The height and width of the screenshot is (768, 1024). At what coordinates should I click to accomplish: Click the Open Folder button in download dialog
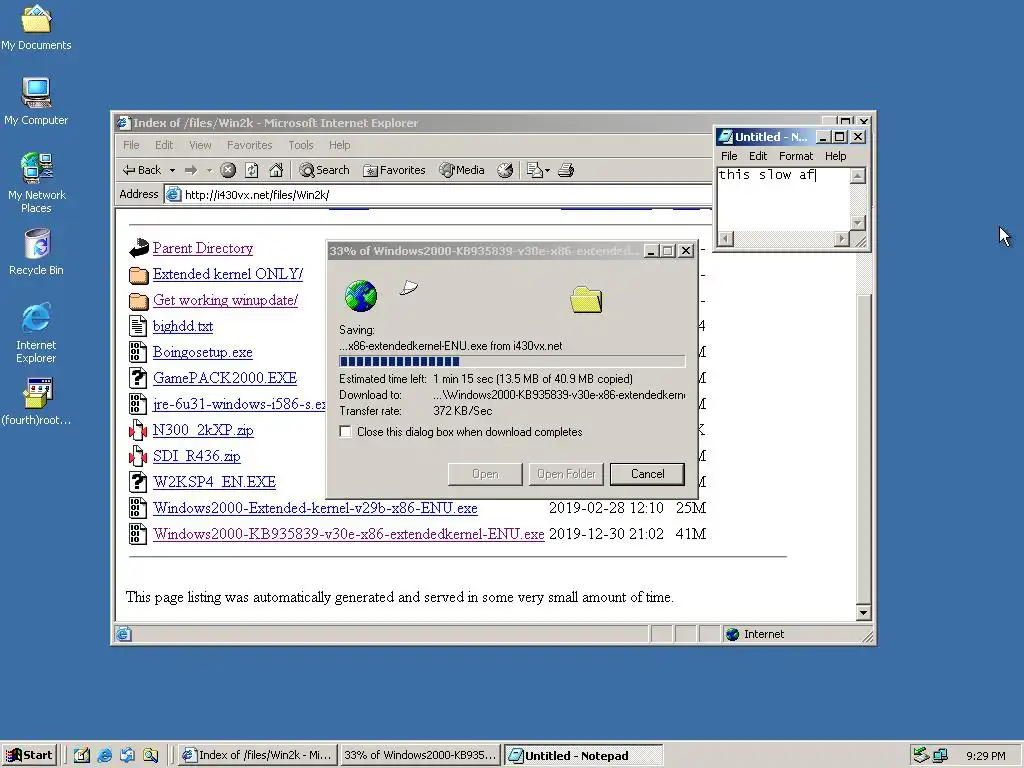[566, 474]
